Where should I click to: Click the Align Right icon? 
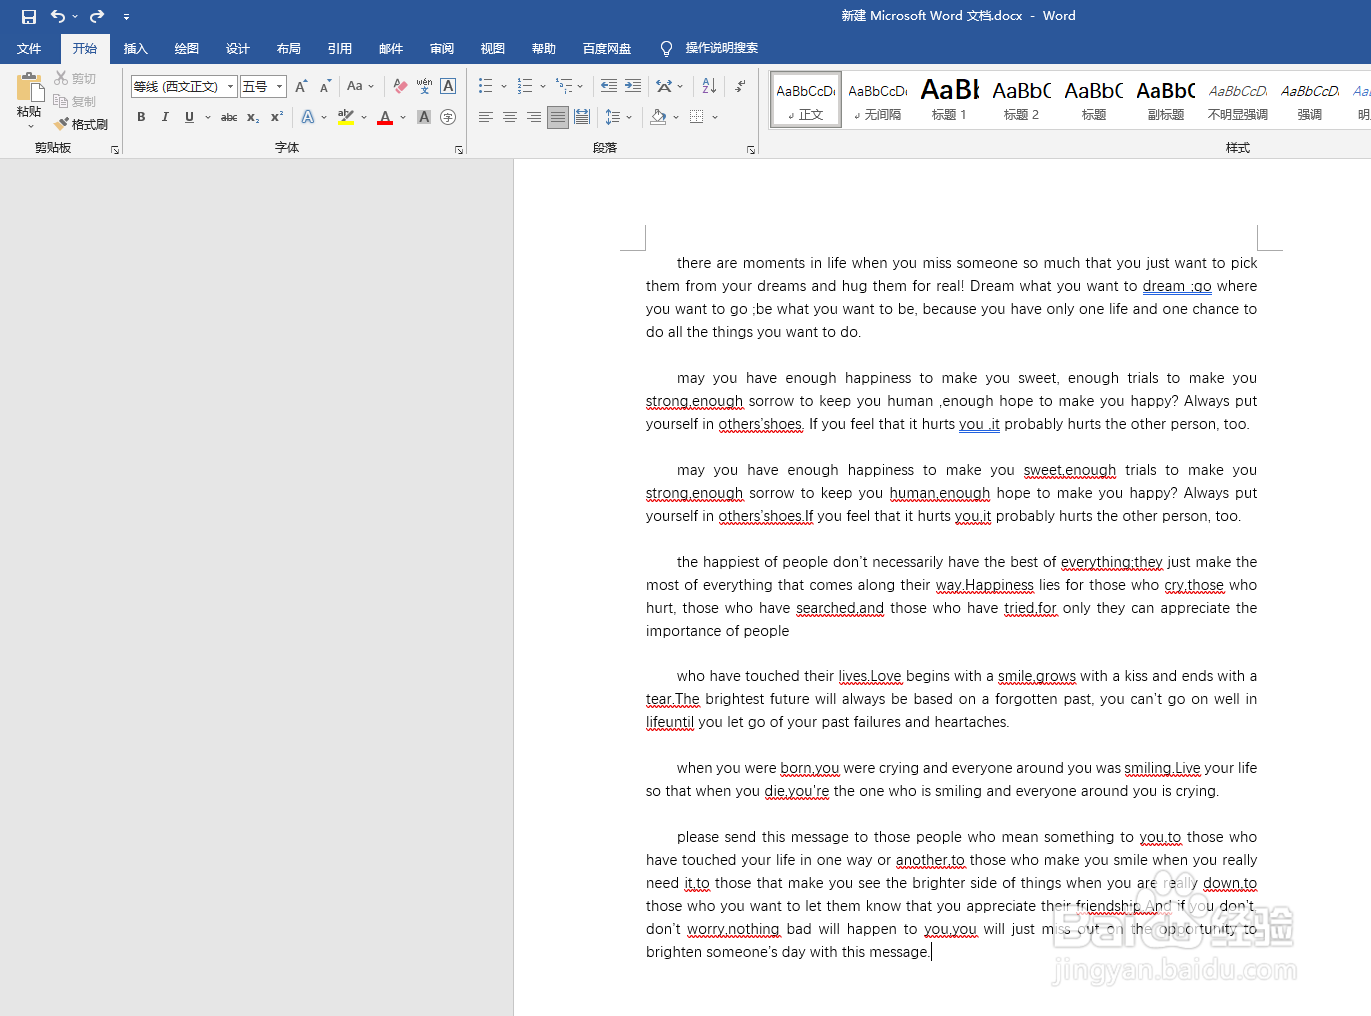(x=534, y=117)
